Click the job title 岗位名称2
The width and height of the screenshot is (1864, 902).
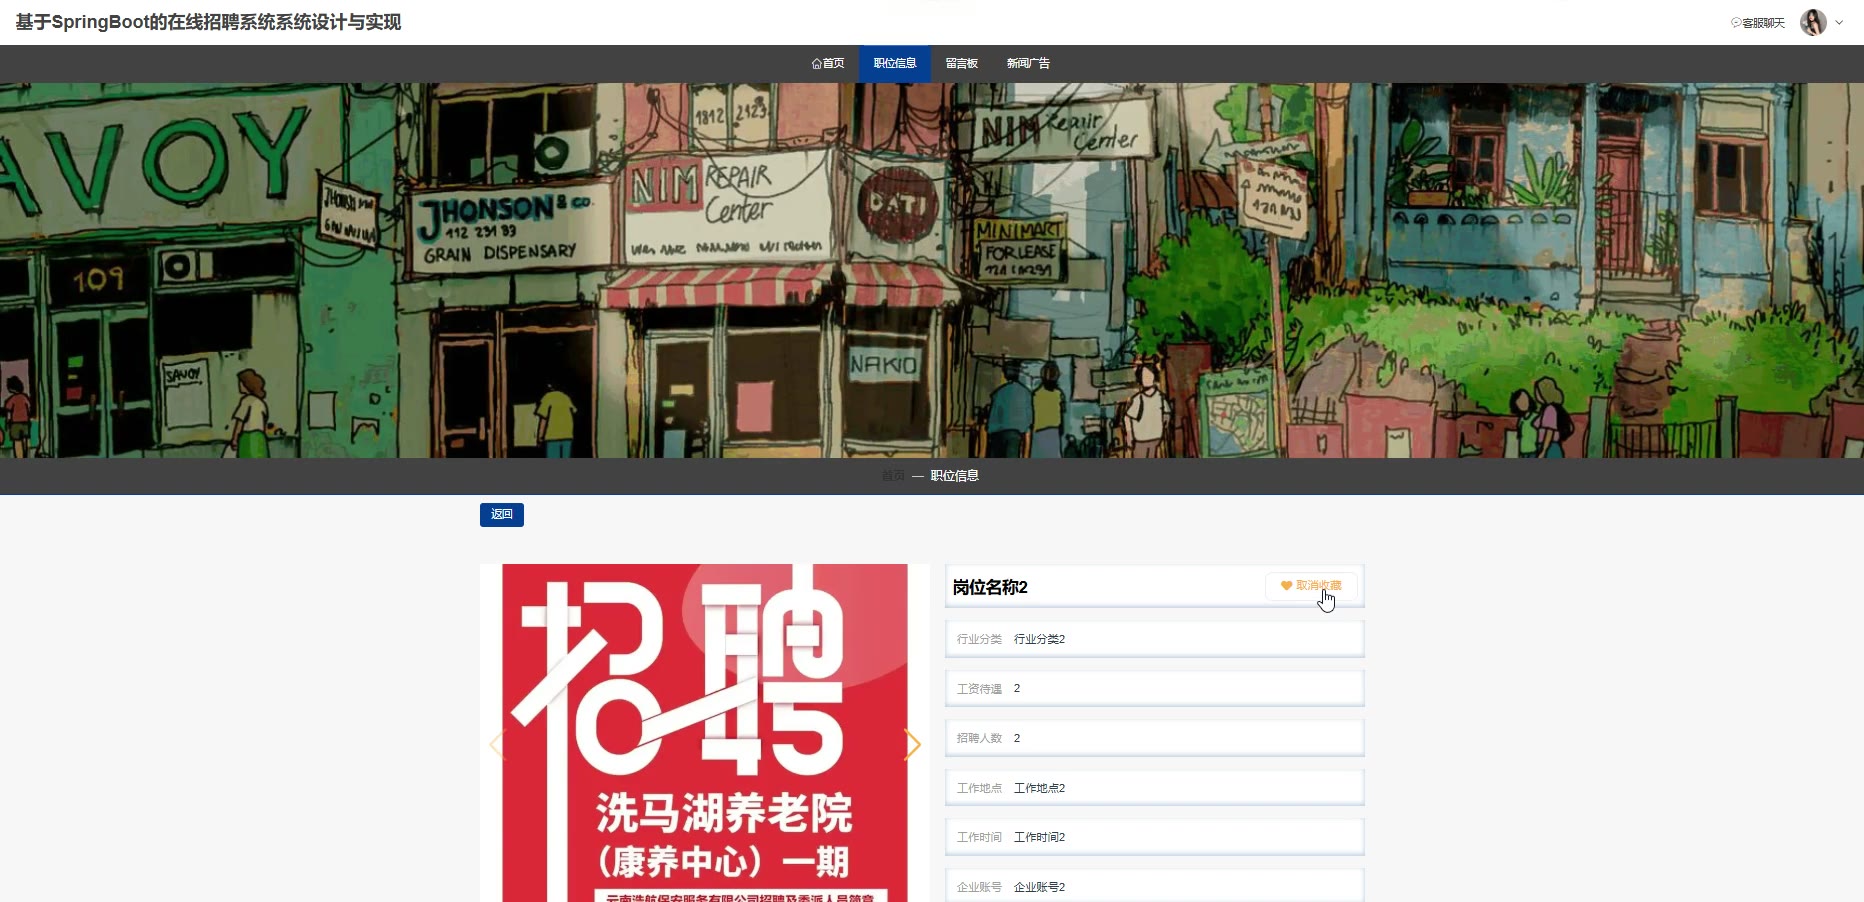(x=990, y=587)
